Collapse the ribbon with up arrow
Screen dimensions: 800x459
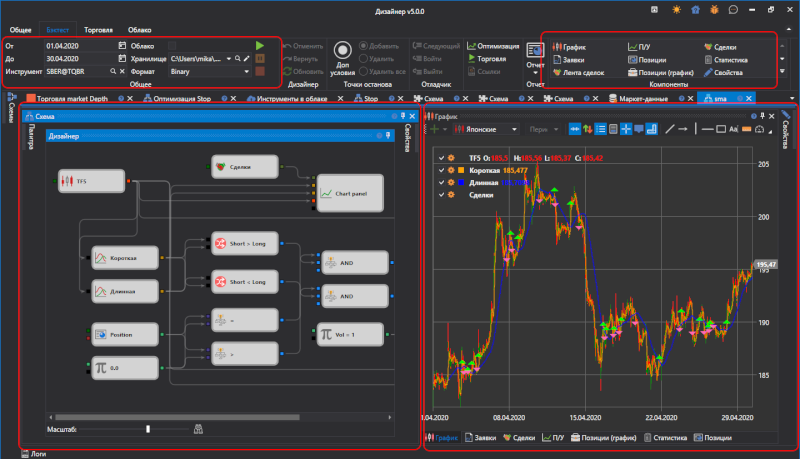[789, 30]
